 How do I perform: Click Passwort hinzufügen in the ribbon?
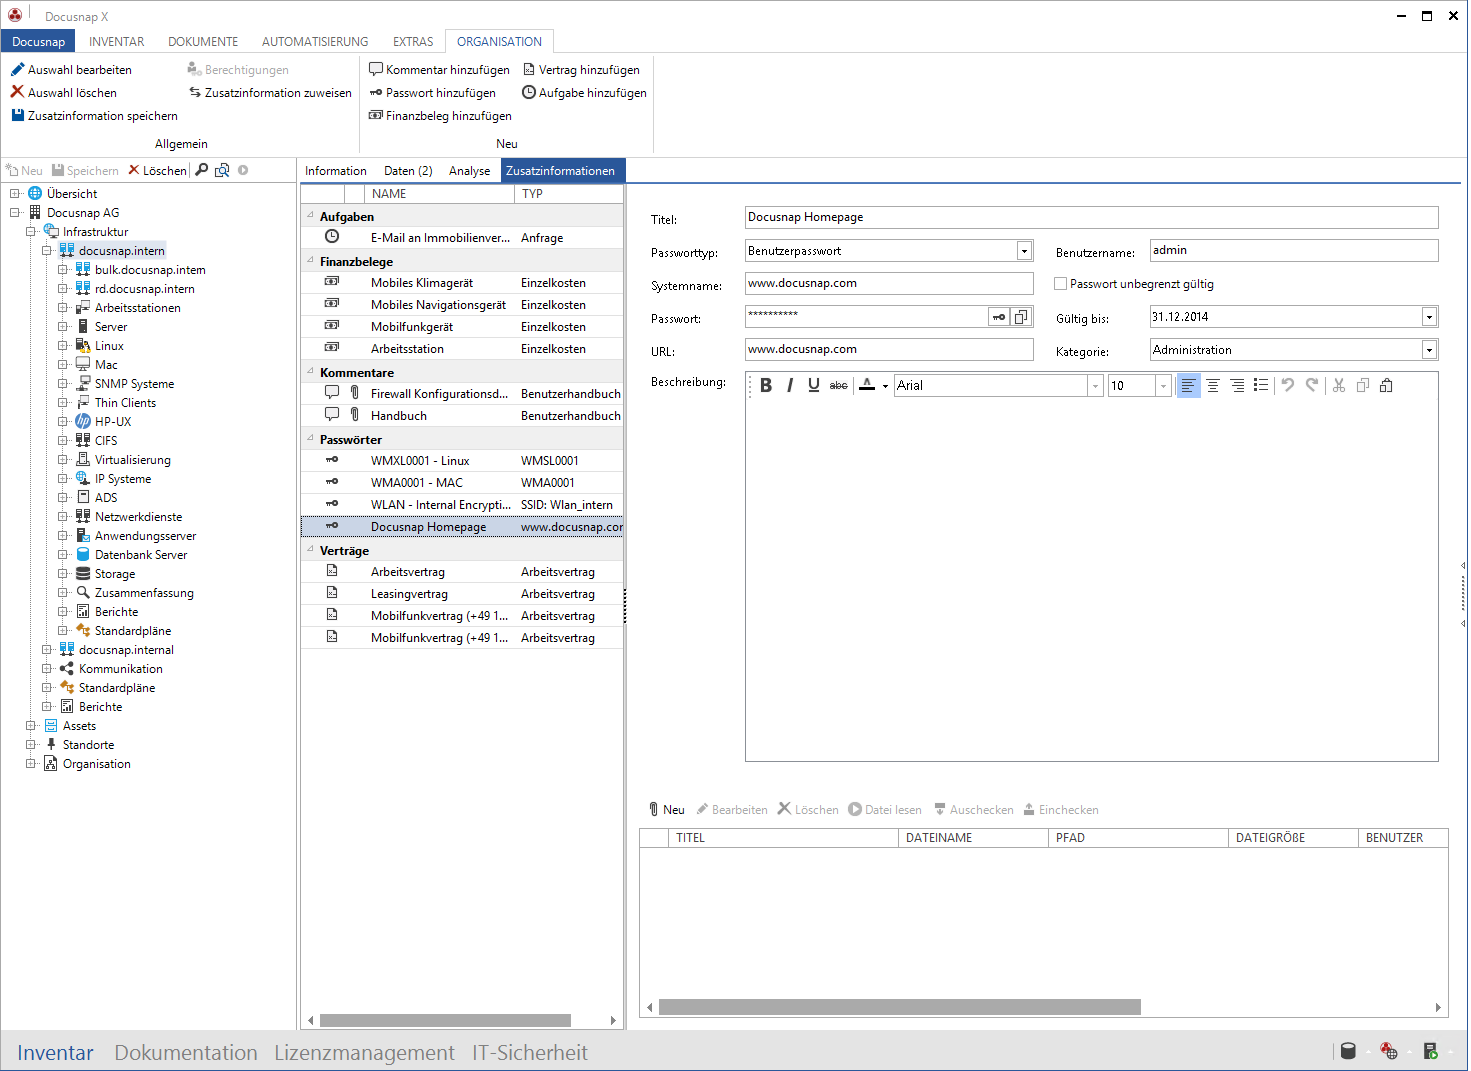(432, 93)
